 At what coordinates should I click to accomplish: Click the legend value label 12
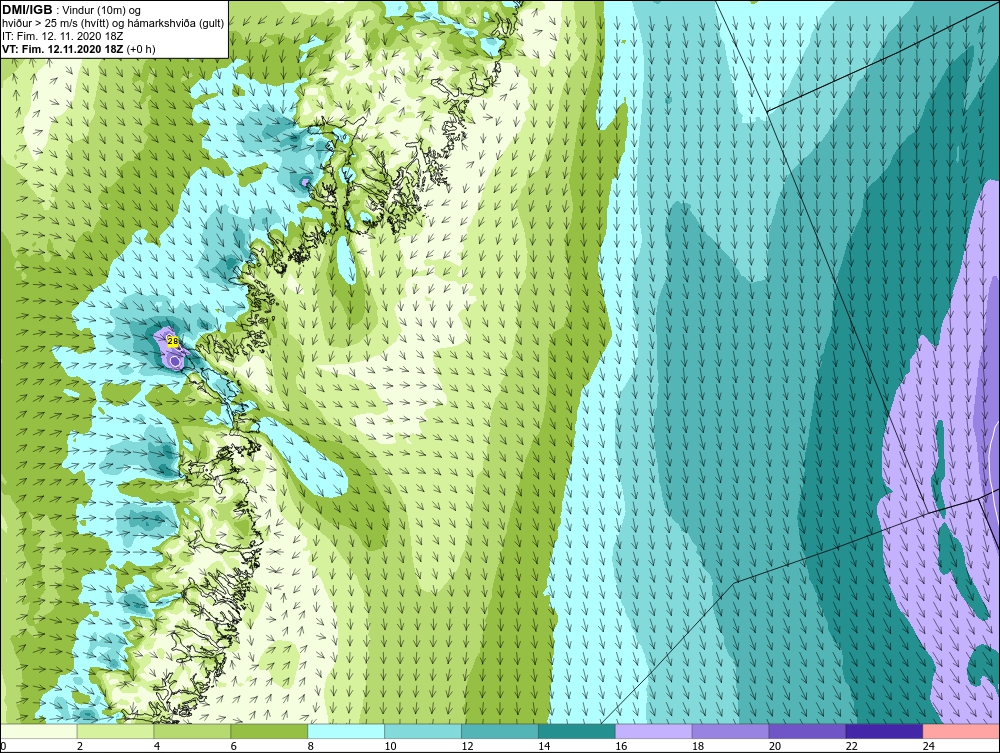pyautogui.click(x=467, y=746)
